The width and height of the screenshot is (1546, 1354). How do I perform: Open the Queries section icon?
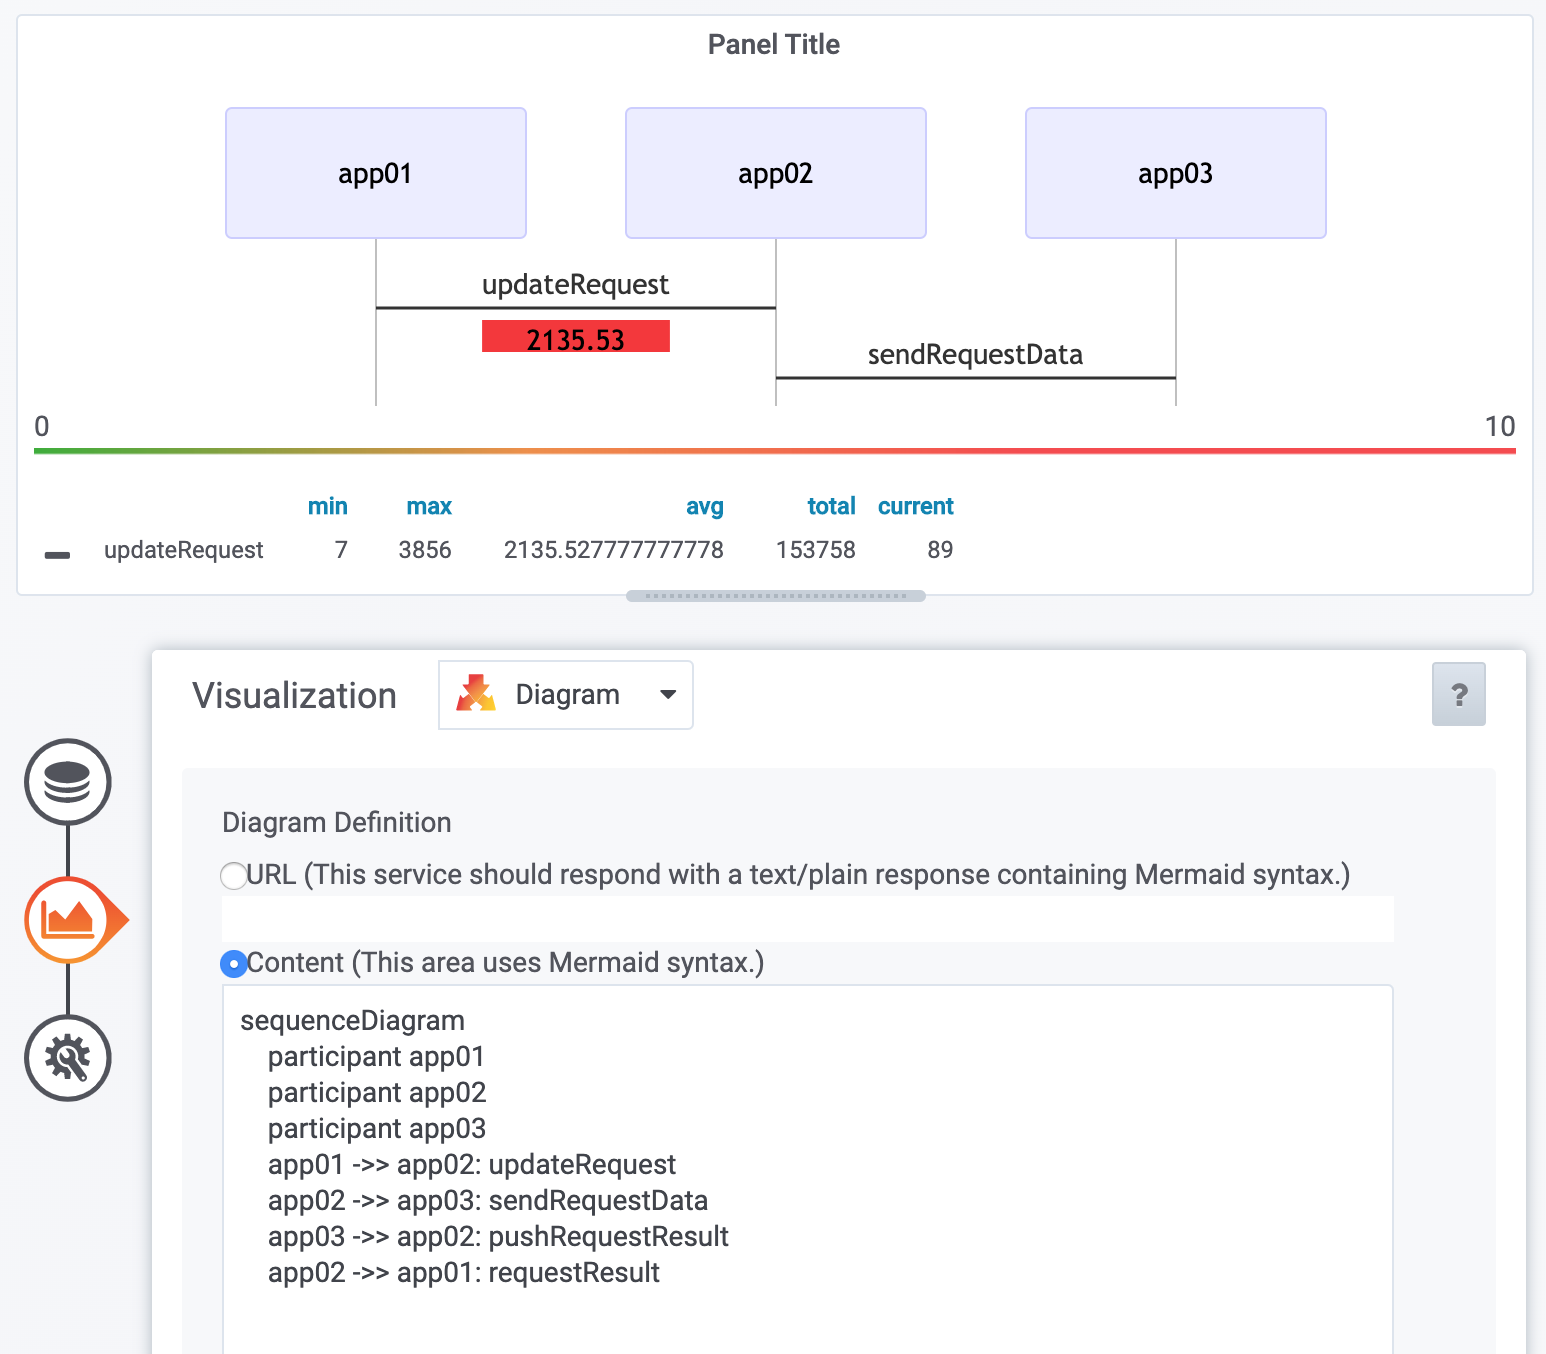click(x=67, y=783)
